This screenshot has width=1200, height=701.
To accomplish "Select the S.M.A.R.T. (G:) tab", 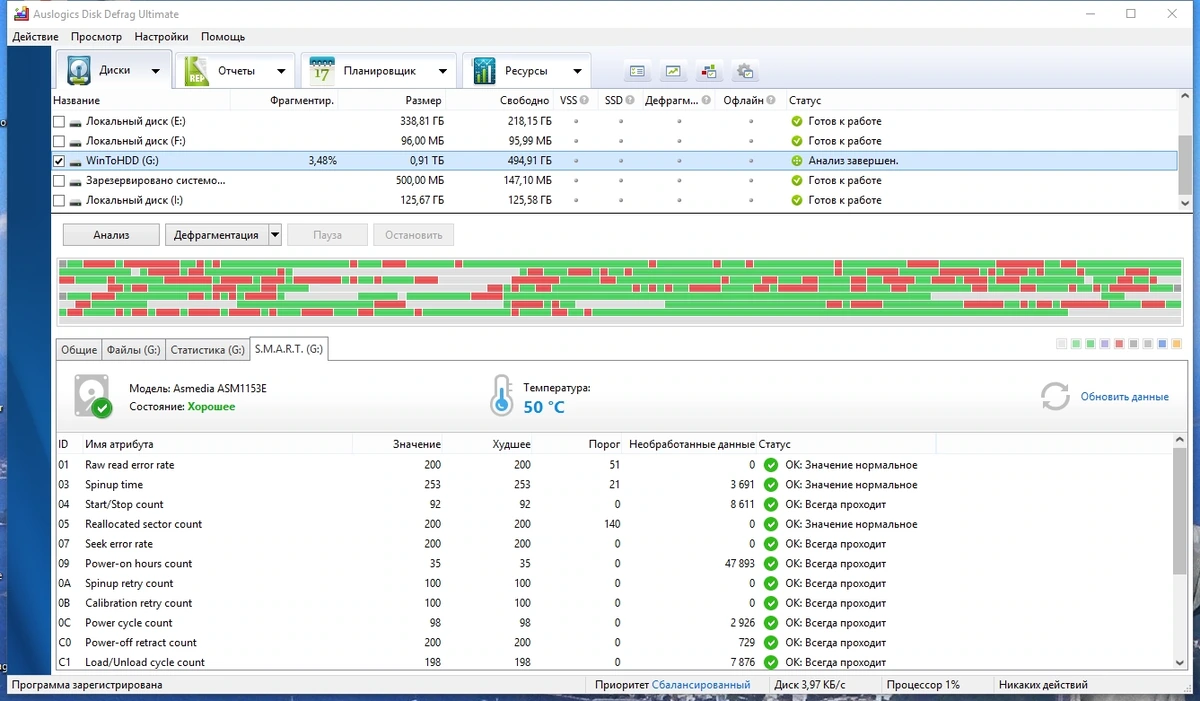I will tap(288, 349).
